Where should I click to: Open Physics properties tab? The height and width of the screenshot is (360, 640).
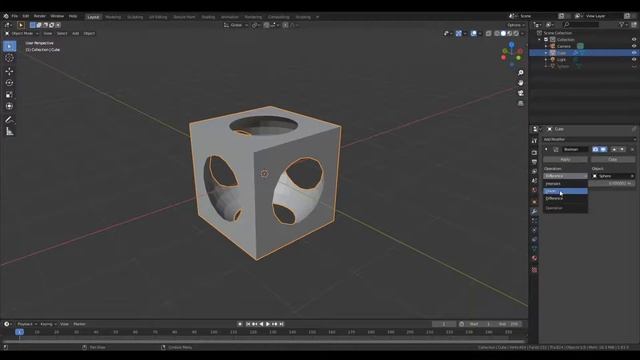click(x=534, y=230)
